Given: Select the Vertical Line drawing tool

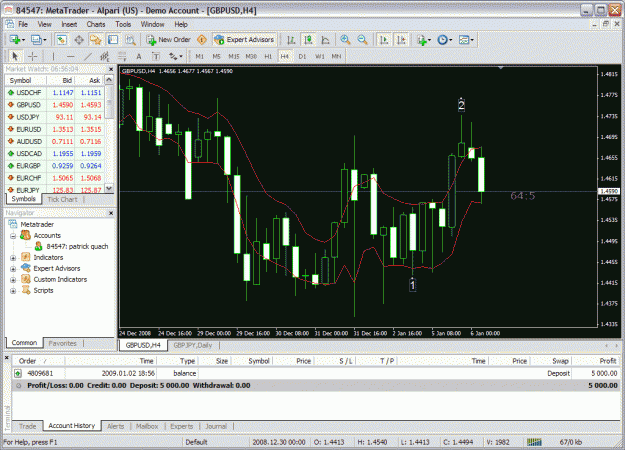Looking at the screenshot, I should click(53, 56).
